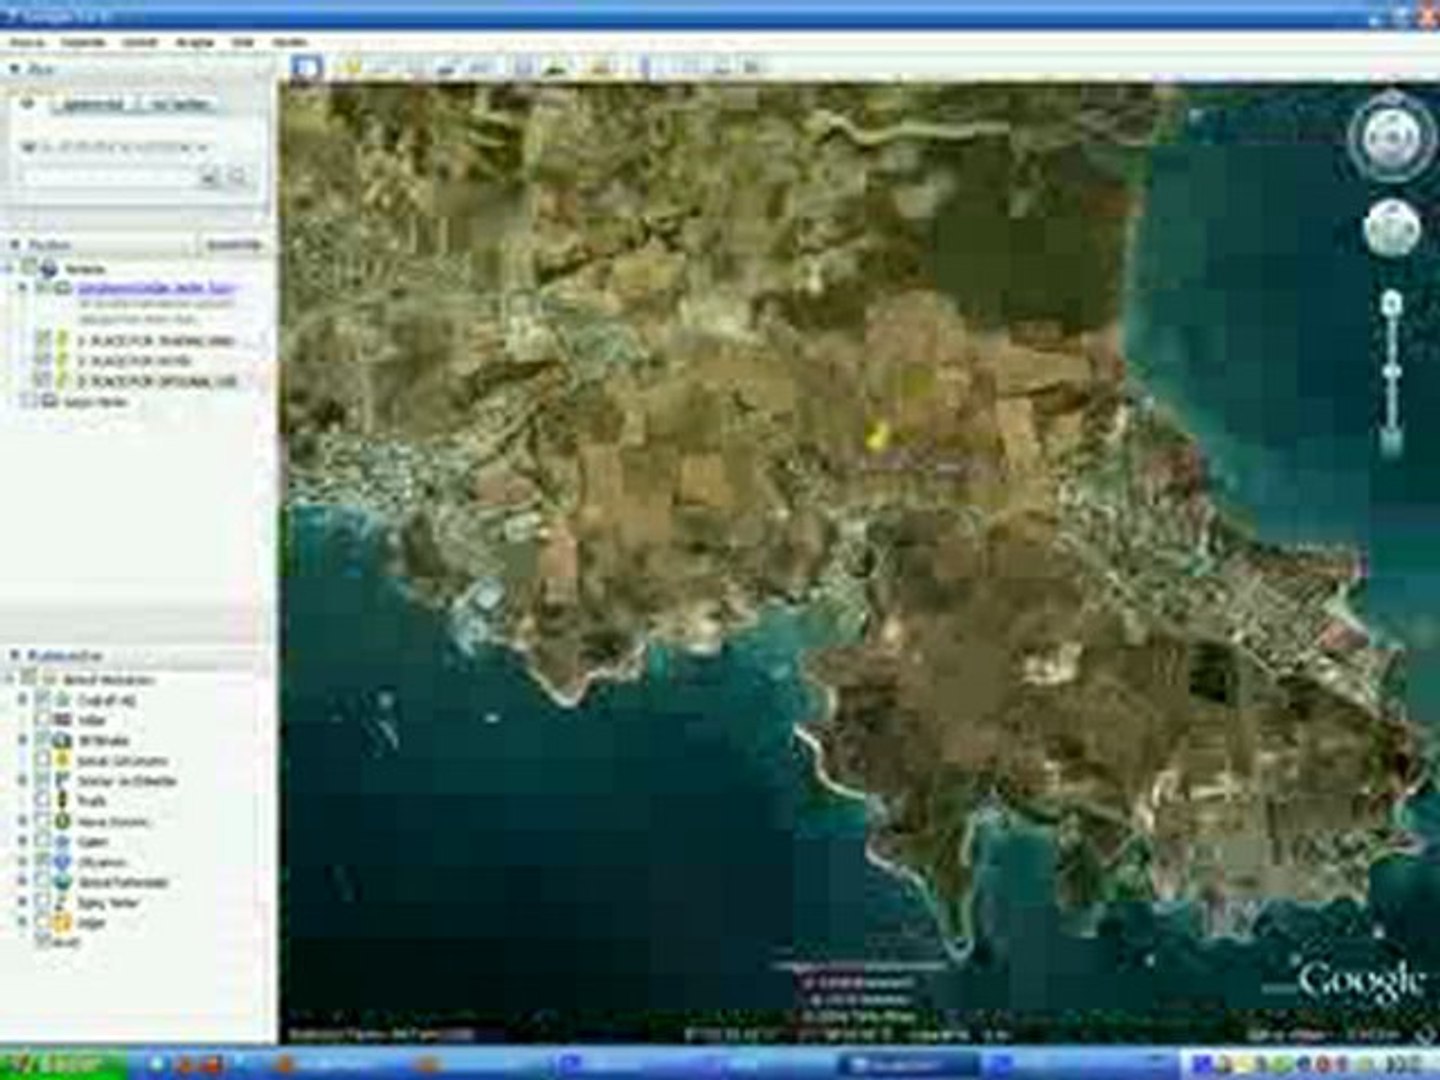Select the Ruler measuring tool icon
Viewport: 1440px width, 1080px height.
coord(645,68)
